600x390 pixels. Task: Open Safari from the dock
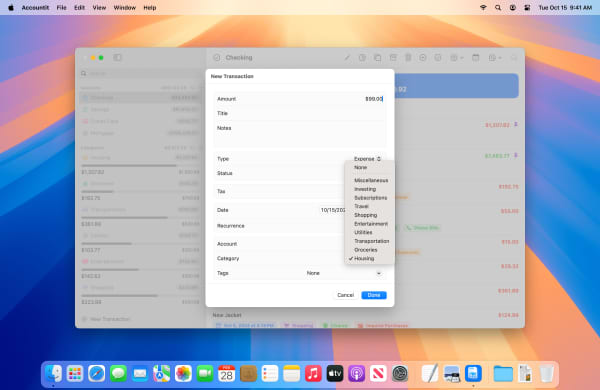tap(96, 374)
